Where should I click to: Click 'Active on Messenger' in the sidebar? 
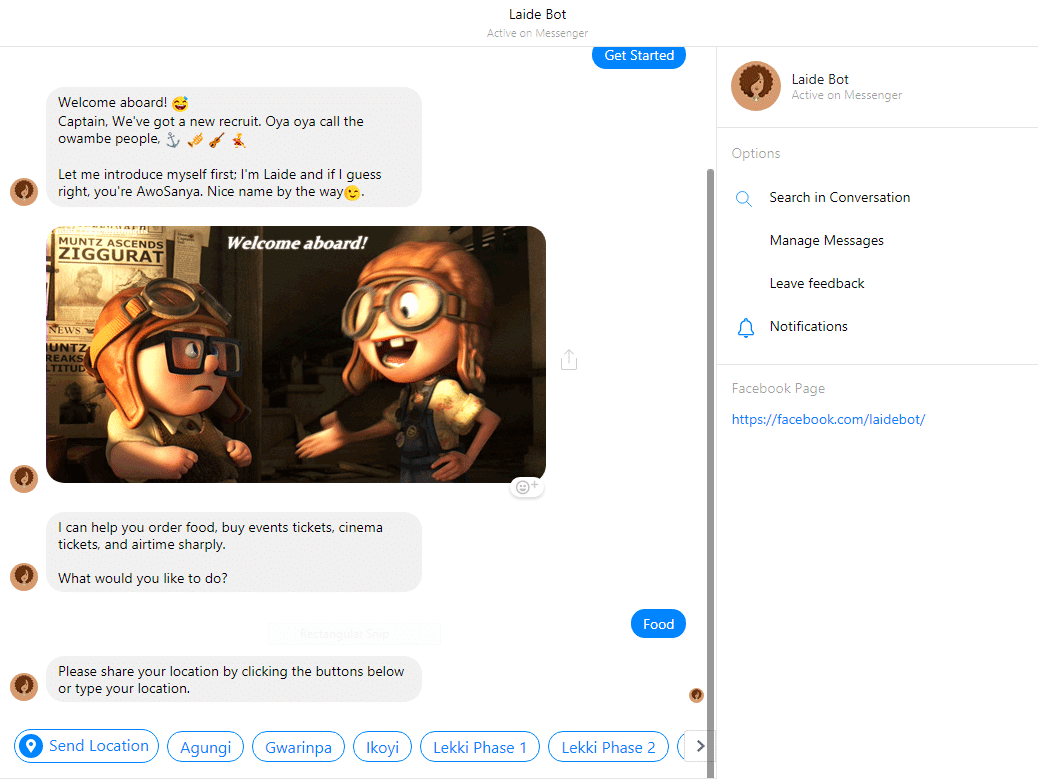pyautogui.click(x=847, y=95)
